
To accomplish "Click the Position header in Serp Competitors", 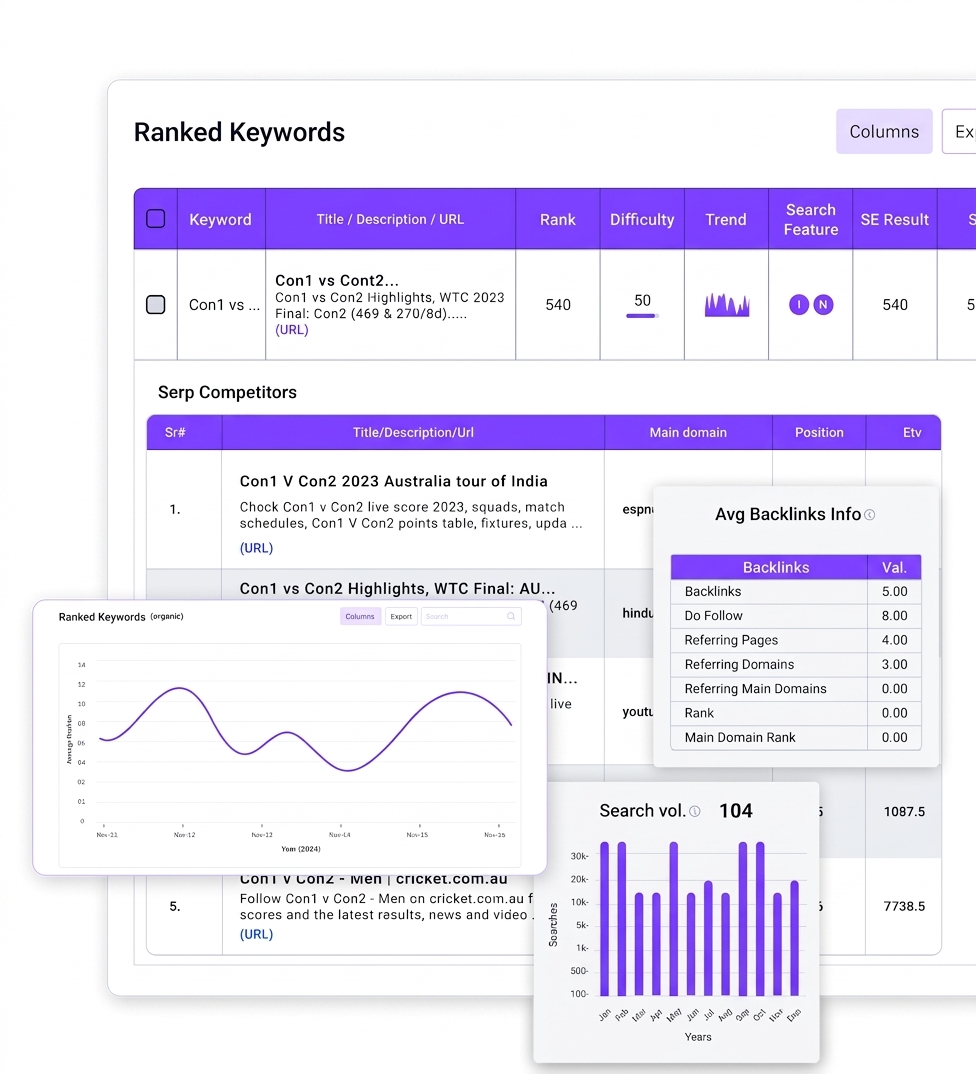I will 819,432.
